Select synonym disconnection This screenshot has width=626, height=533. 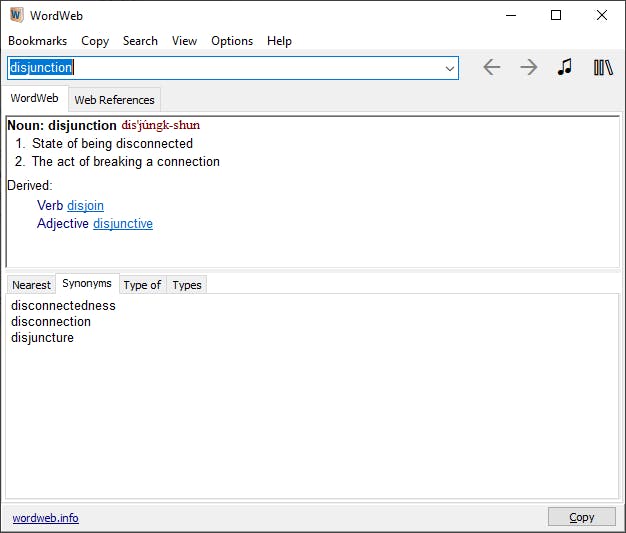point(51,321)
